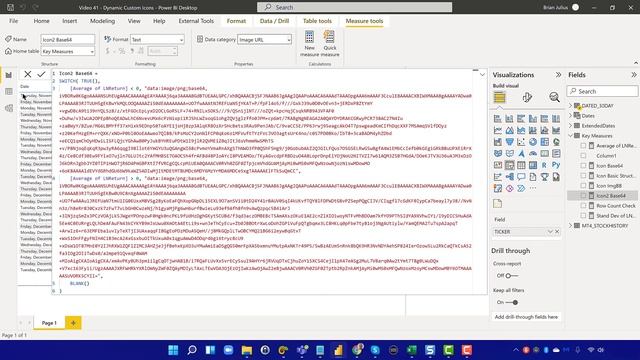Open Power BI from the taskbar
The image size is (640, 360).
(338, 350)
